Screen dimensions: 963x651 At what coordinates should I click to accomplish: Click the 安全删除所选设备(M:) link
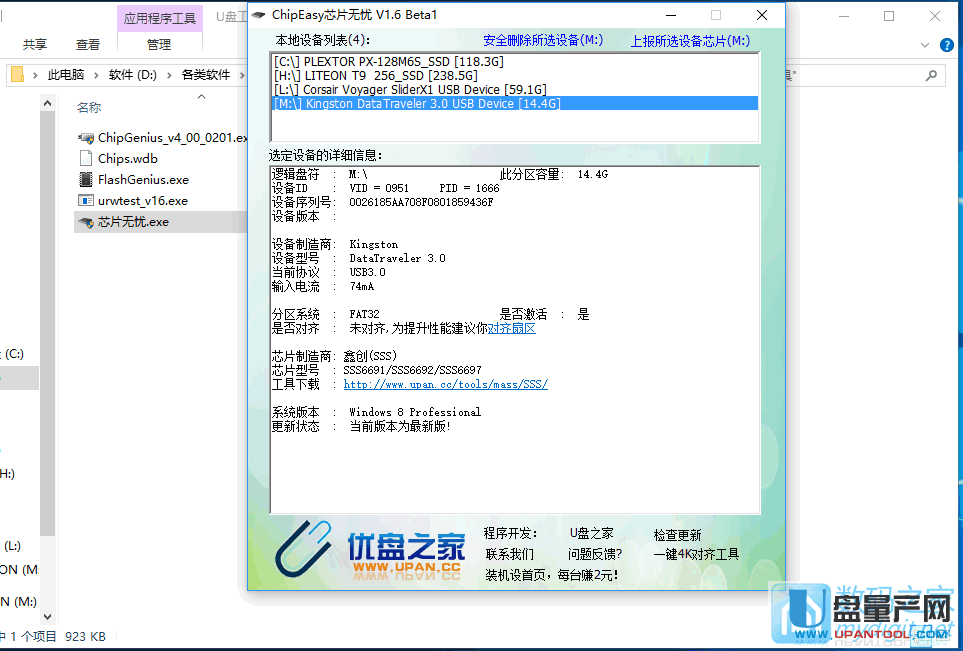click(x=542, y=41)
